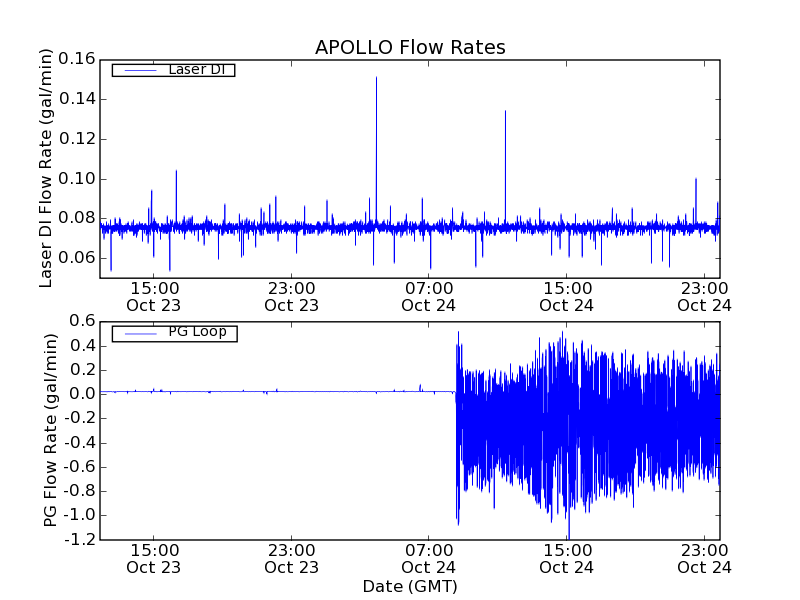The width and height of the screenshot is (800, 600).
Task: Click the 0.2 tick label on PG chart
Action: point(83,370)
